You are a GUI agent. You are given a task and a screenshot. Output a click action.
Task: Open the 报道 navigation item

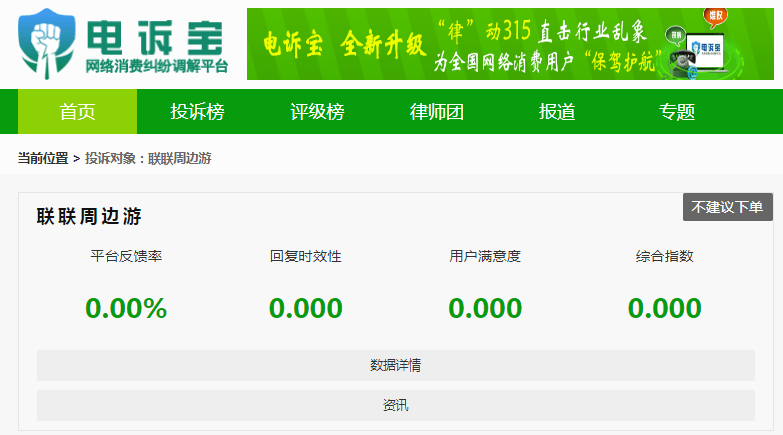pos(557,111)
